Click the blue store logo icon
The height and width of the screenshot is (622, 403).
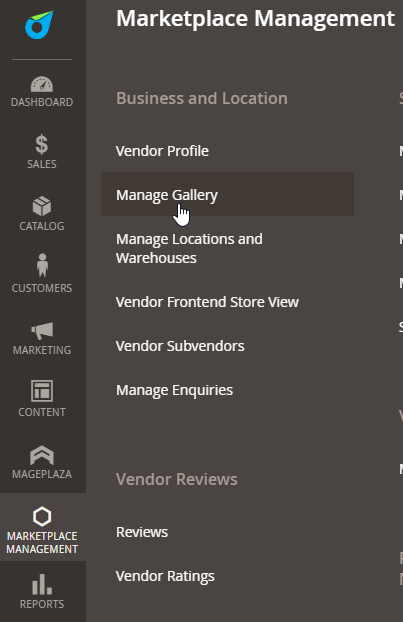point(39,25)
